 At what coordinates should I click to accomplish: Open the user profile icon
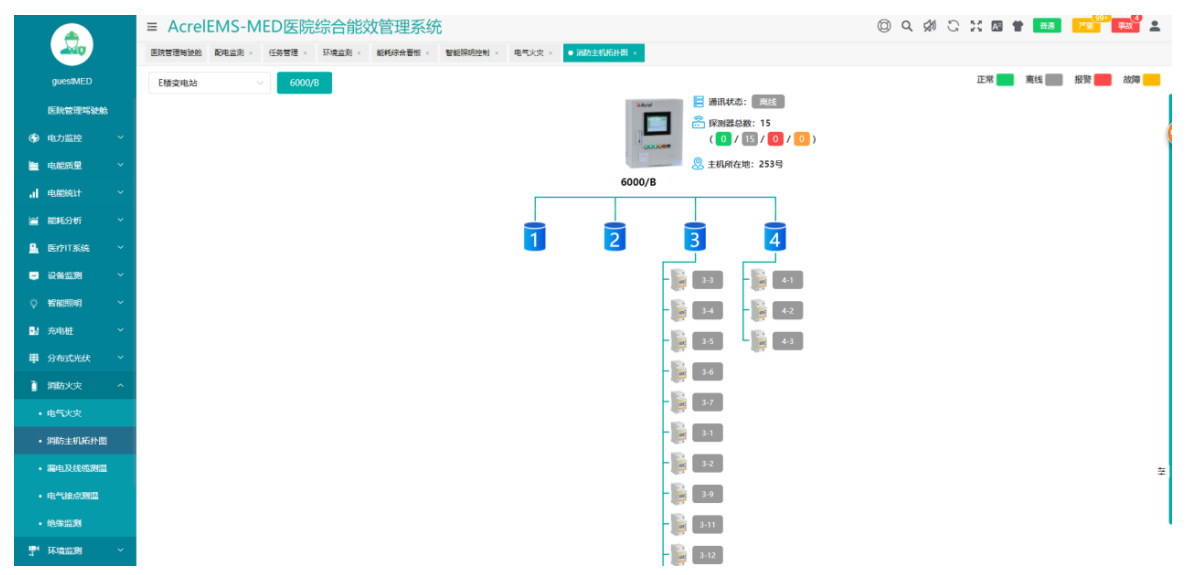[1154, 26]
